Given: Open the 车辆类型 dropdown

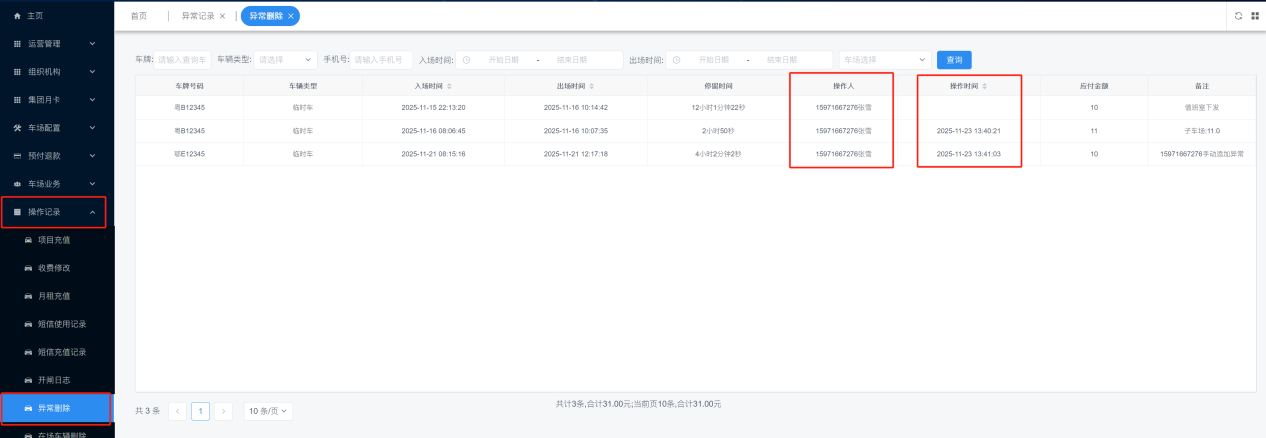Looking at the screenshot, I should tap(285, 60).
